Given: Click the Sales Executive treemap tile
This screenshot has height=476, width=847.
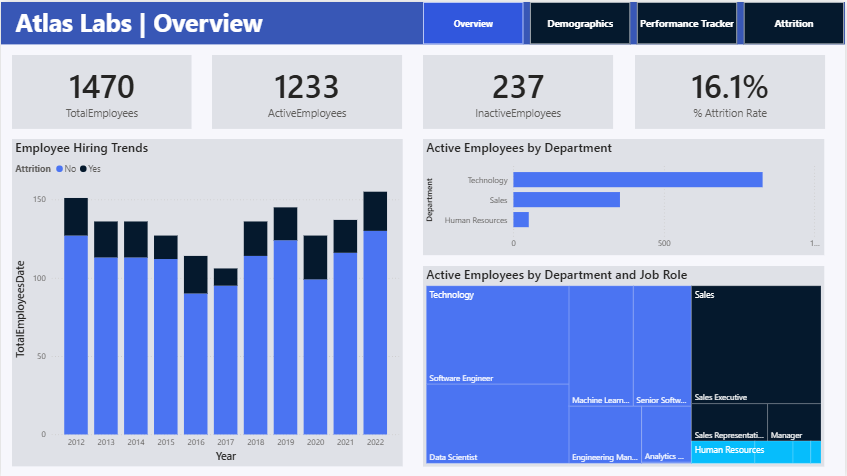Looking at the screenshot, I should [x=756, y=345].
